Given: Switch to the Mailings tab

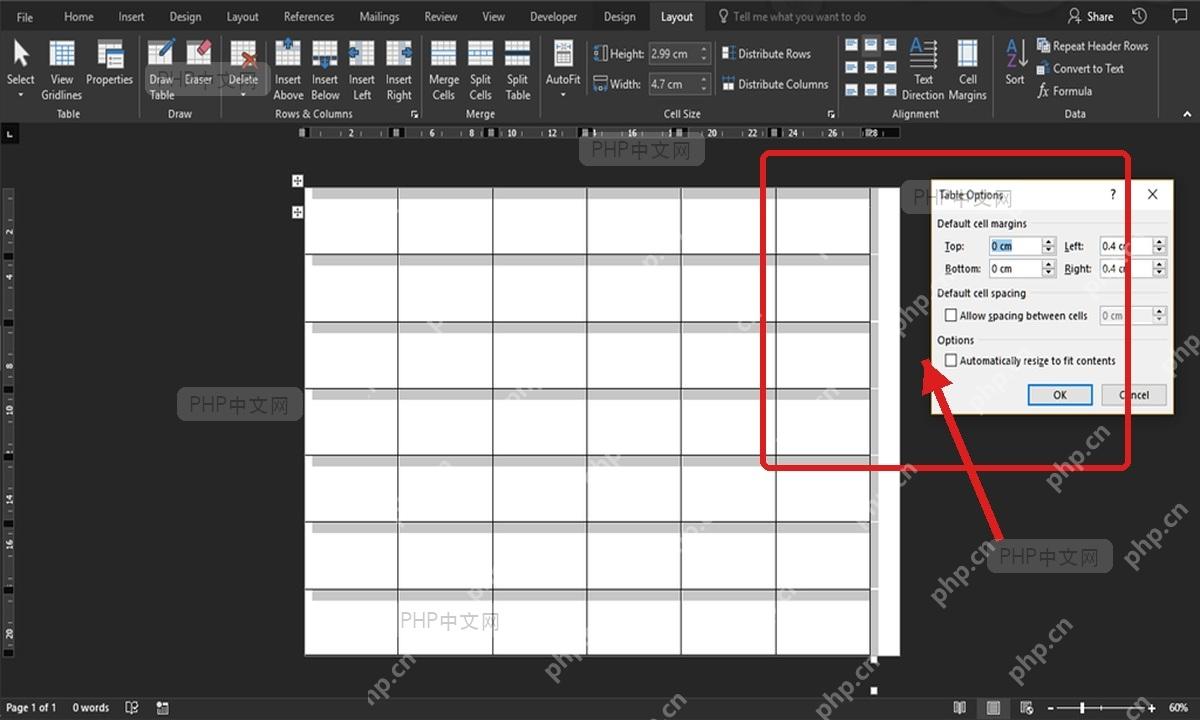Looking at the screenshot, I should click(379, 17).
